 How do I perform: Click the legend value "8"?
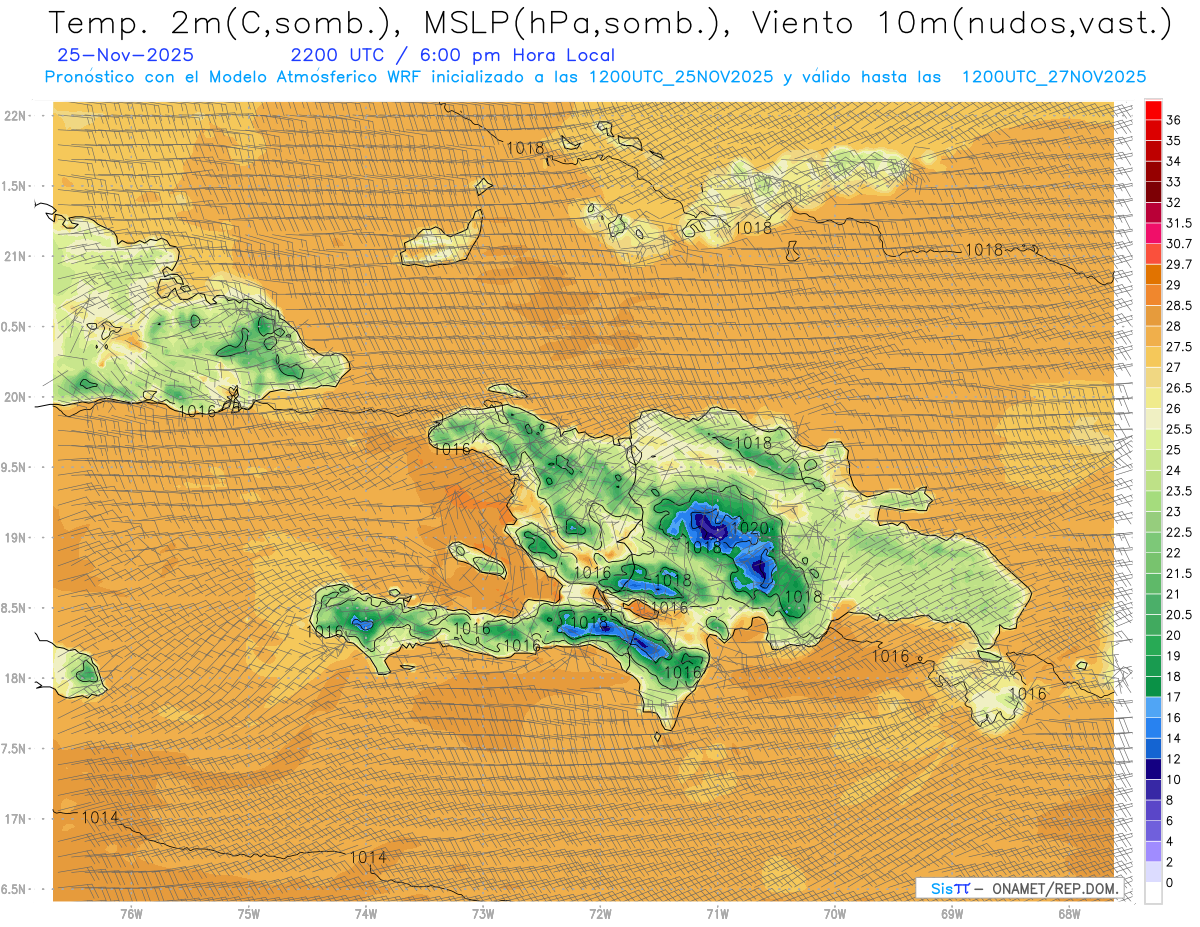(1170, 800)
